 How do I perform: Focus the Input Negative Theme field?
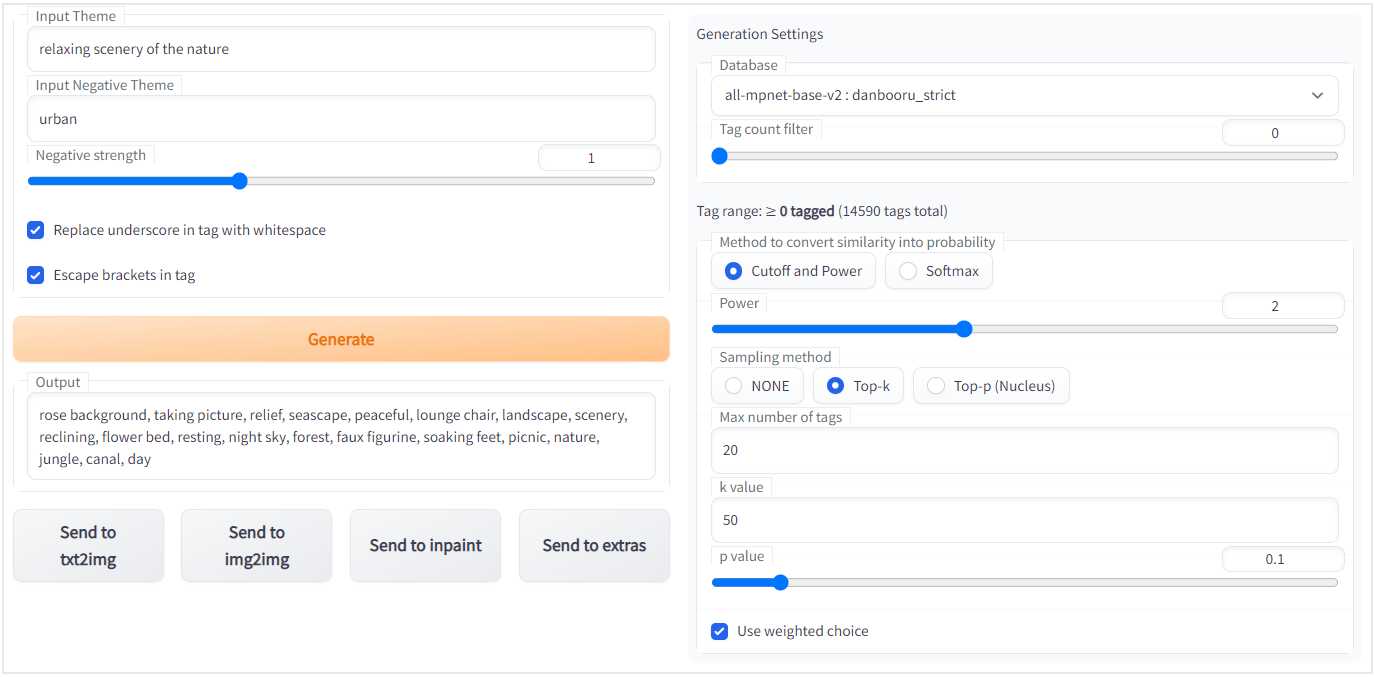(341, 119)
